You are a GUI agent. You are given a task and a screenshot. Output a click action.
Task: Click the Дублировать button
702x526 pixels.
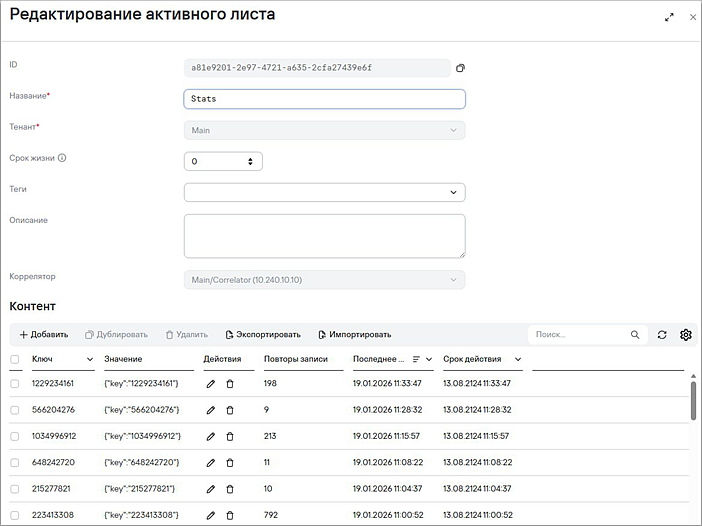(x=116, y=335)
